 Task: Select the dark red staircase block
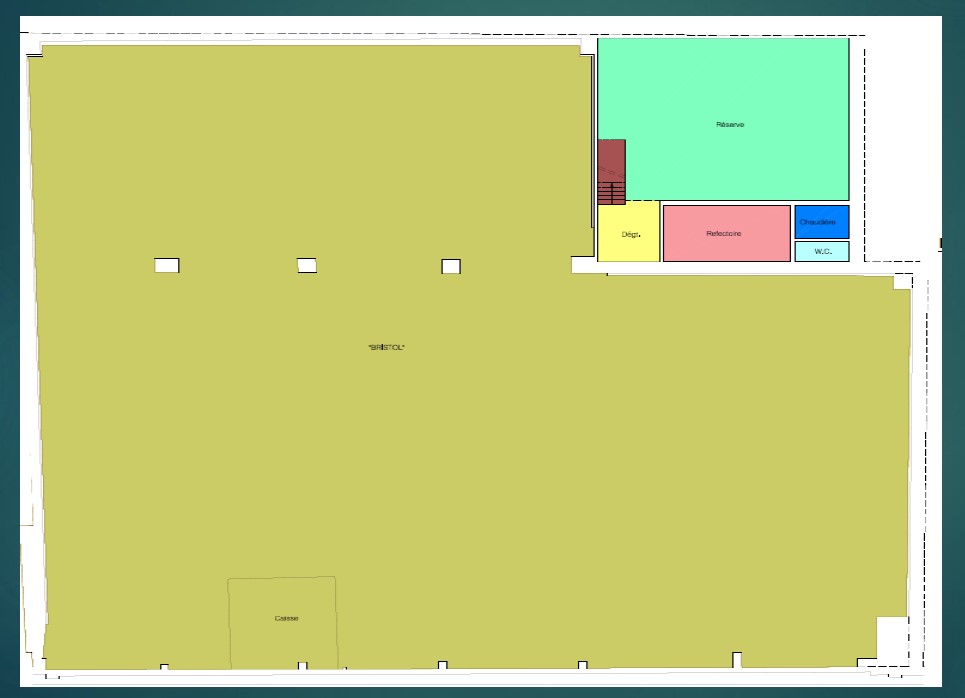point(611,158)
